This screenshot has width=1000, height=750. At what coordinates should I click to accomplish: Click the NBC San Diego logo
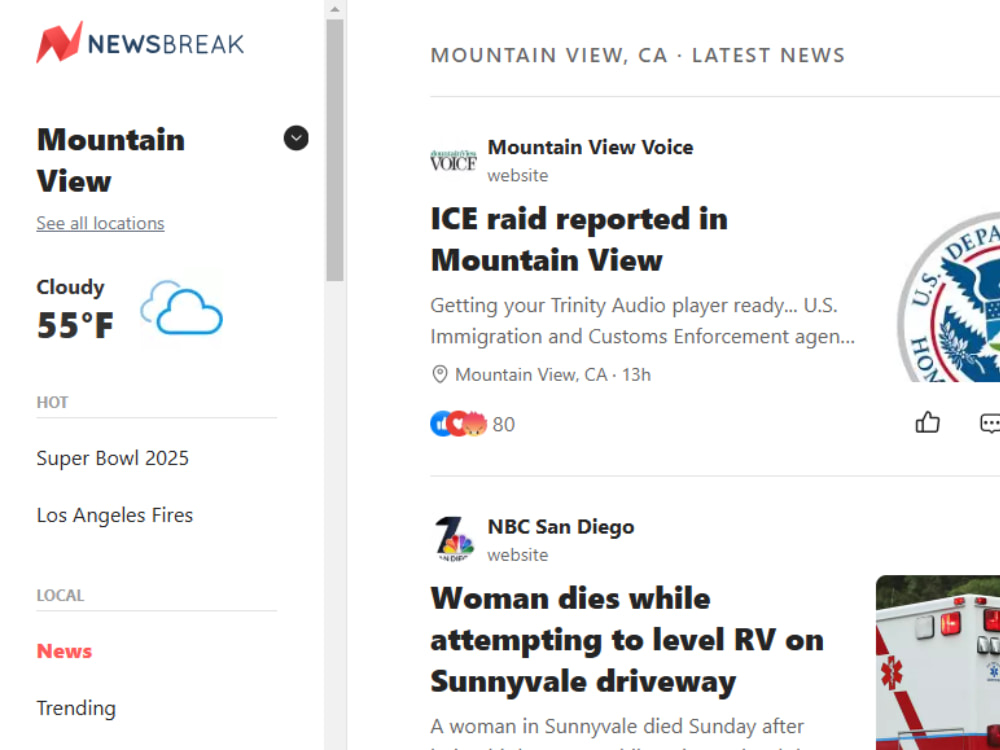tap(453, 540)
